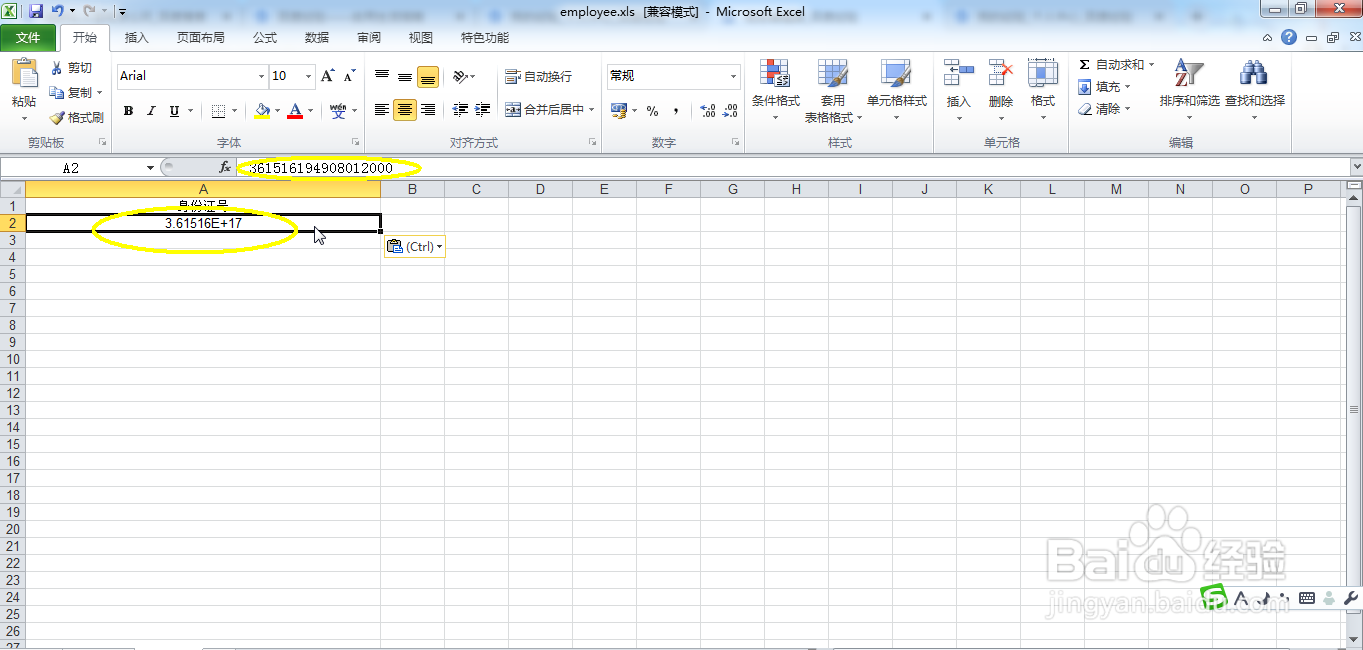Click the Undo arrow in quick access toolbar
This screenshot has width=1363, height=650.
click(x=58, y=11)
